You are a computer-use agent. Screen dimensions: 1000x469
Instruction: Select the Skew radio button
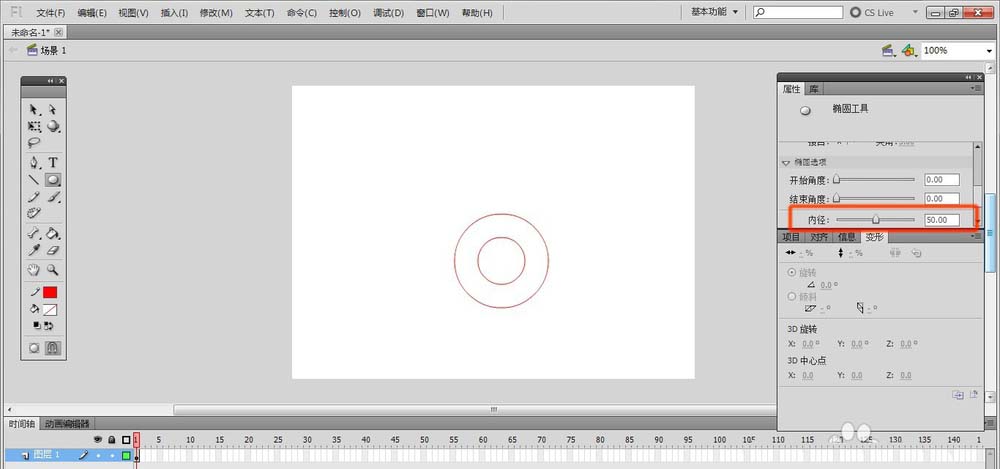pos(792,297)
